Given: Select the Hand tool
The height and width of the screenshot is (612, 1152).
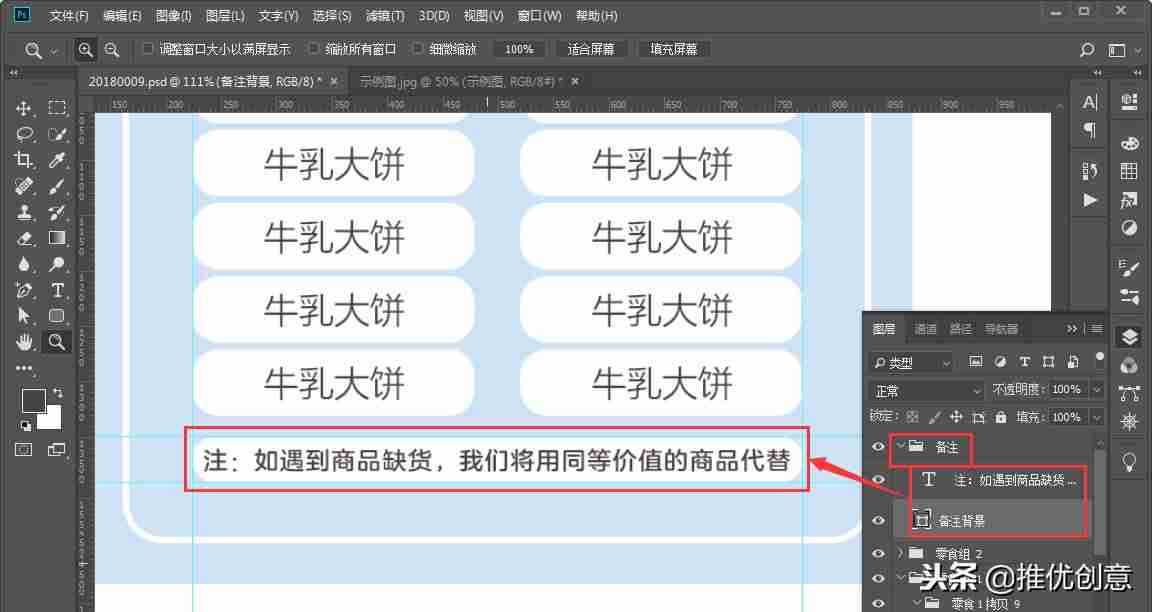Looking at the screenshot, I should coord(24,342).
